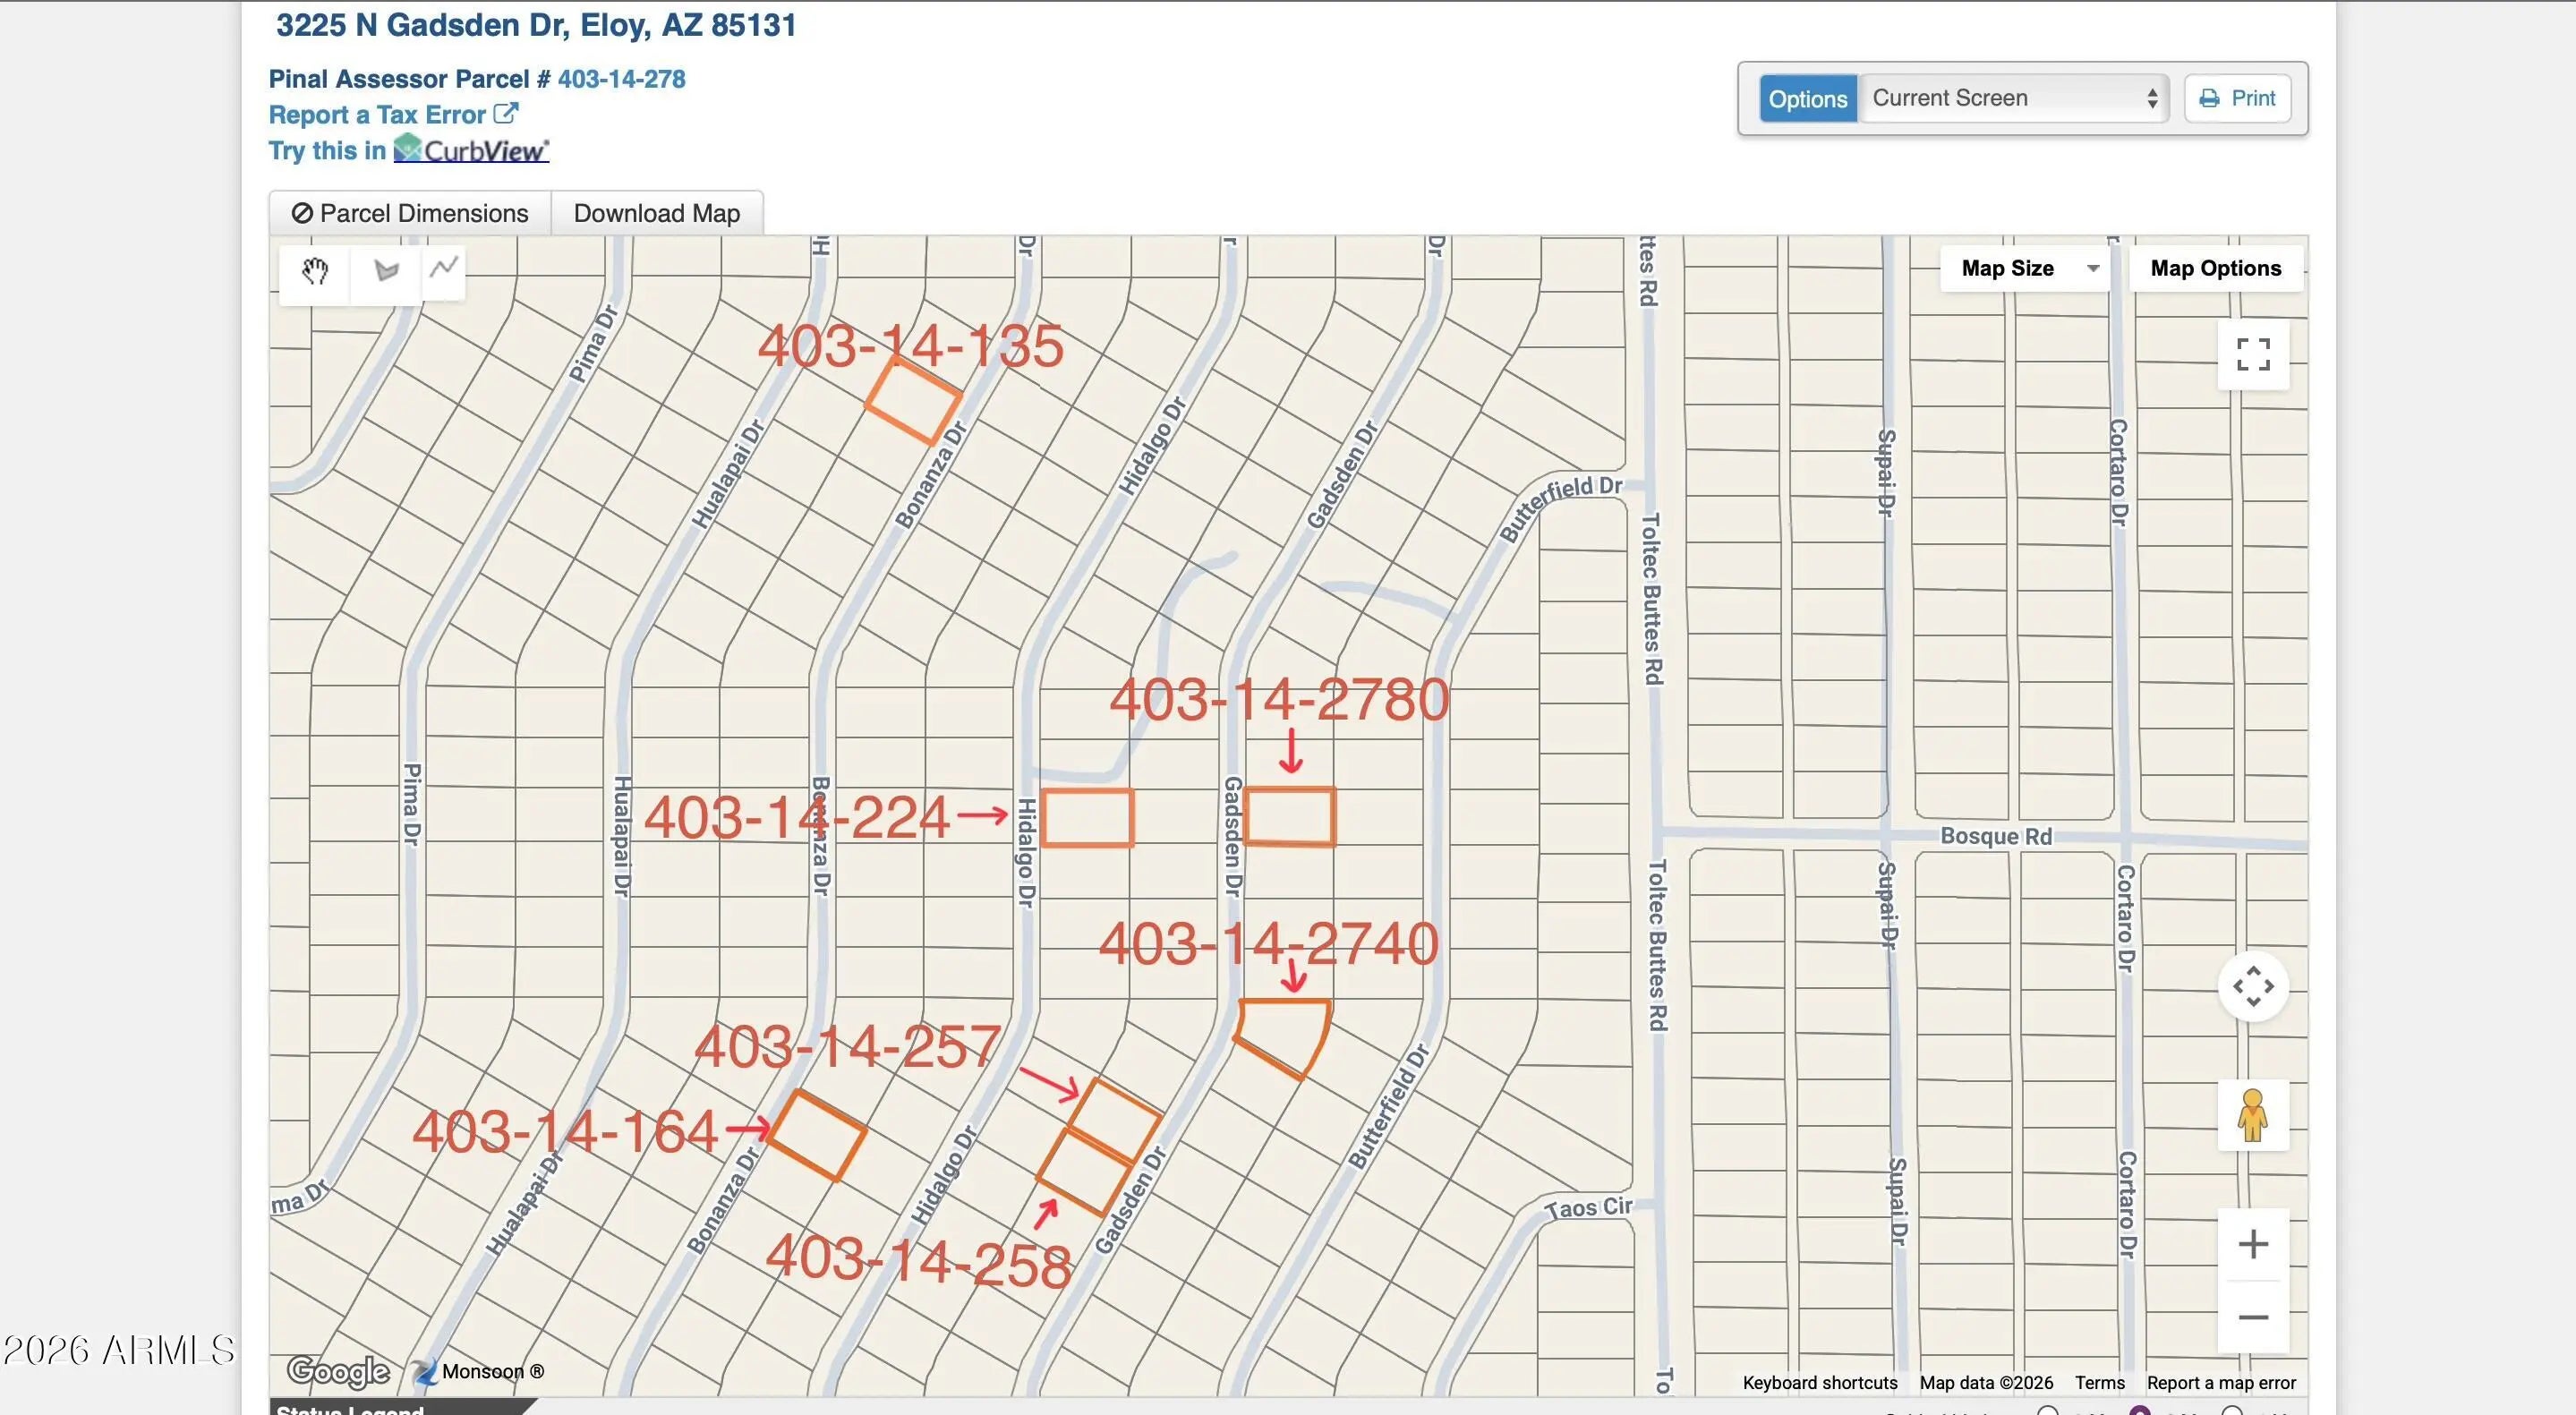Click the blue Options button

tap(1807, 98)
